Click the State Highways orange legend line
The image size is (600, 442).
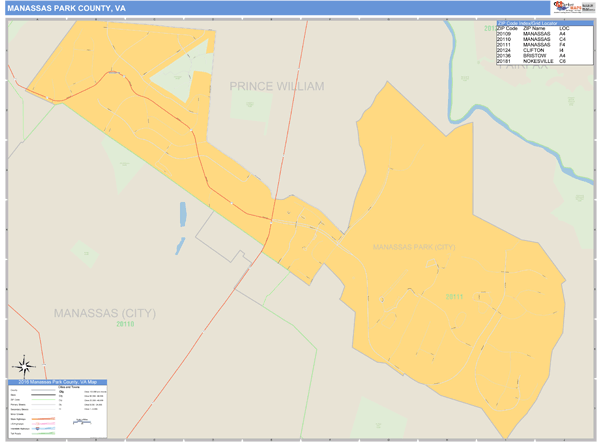pos(43,419)
